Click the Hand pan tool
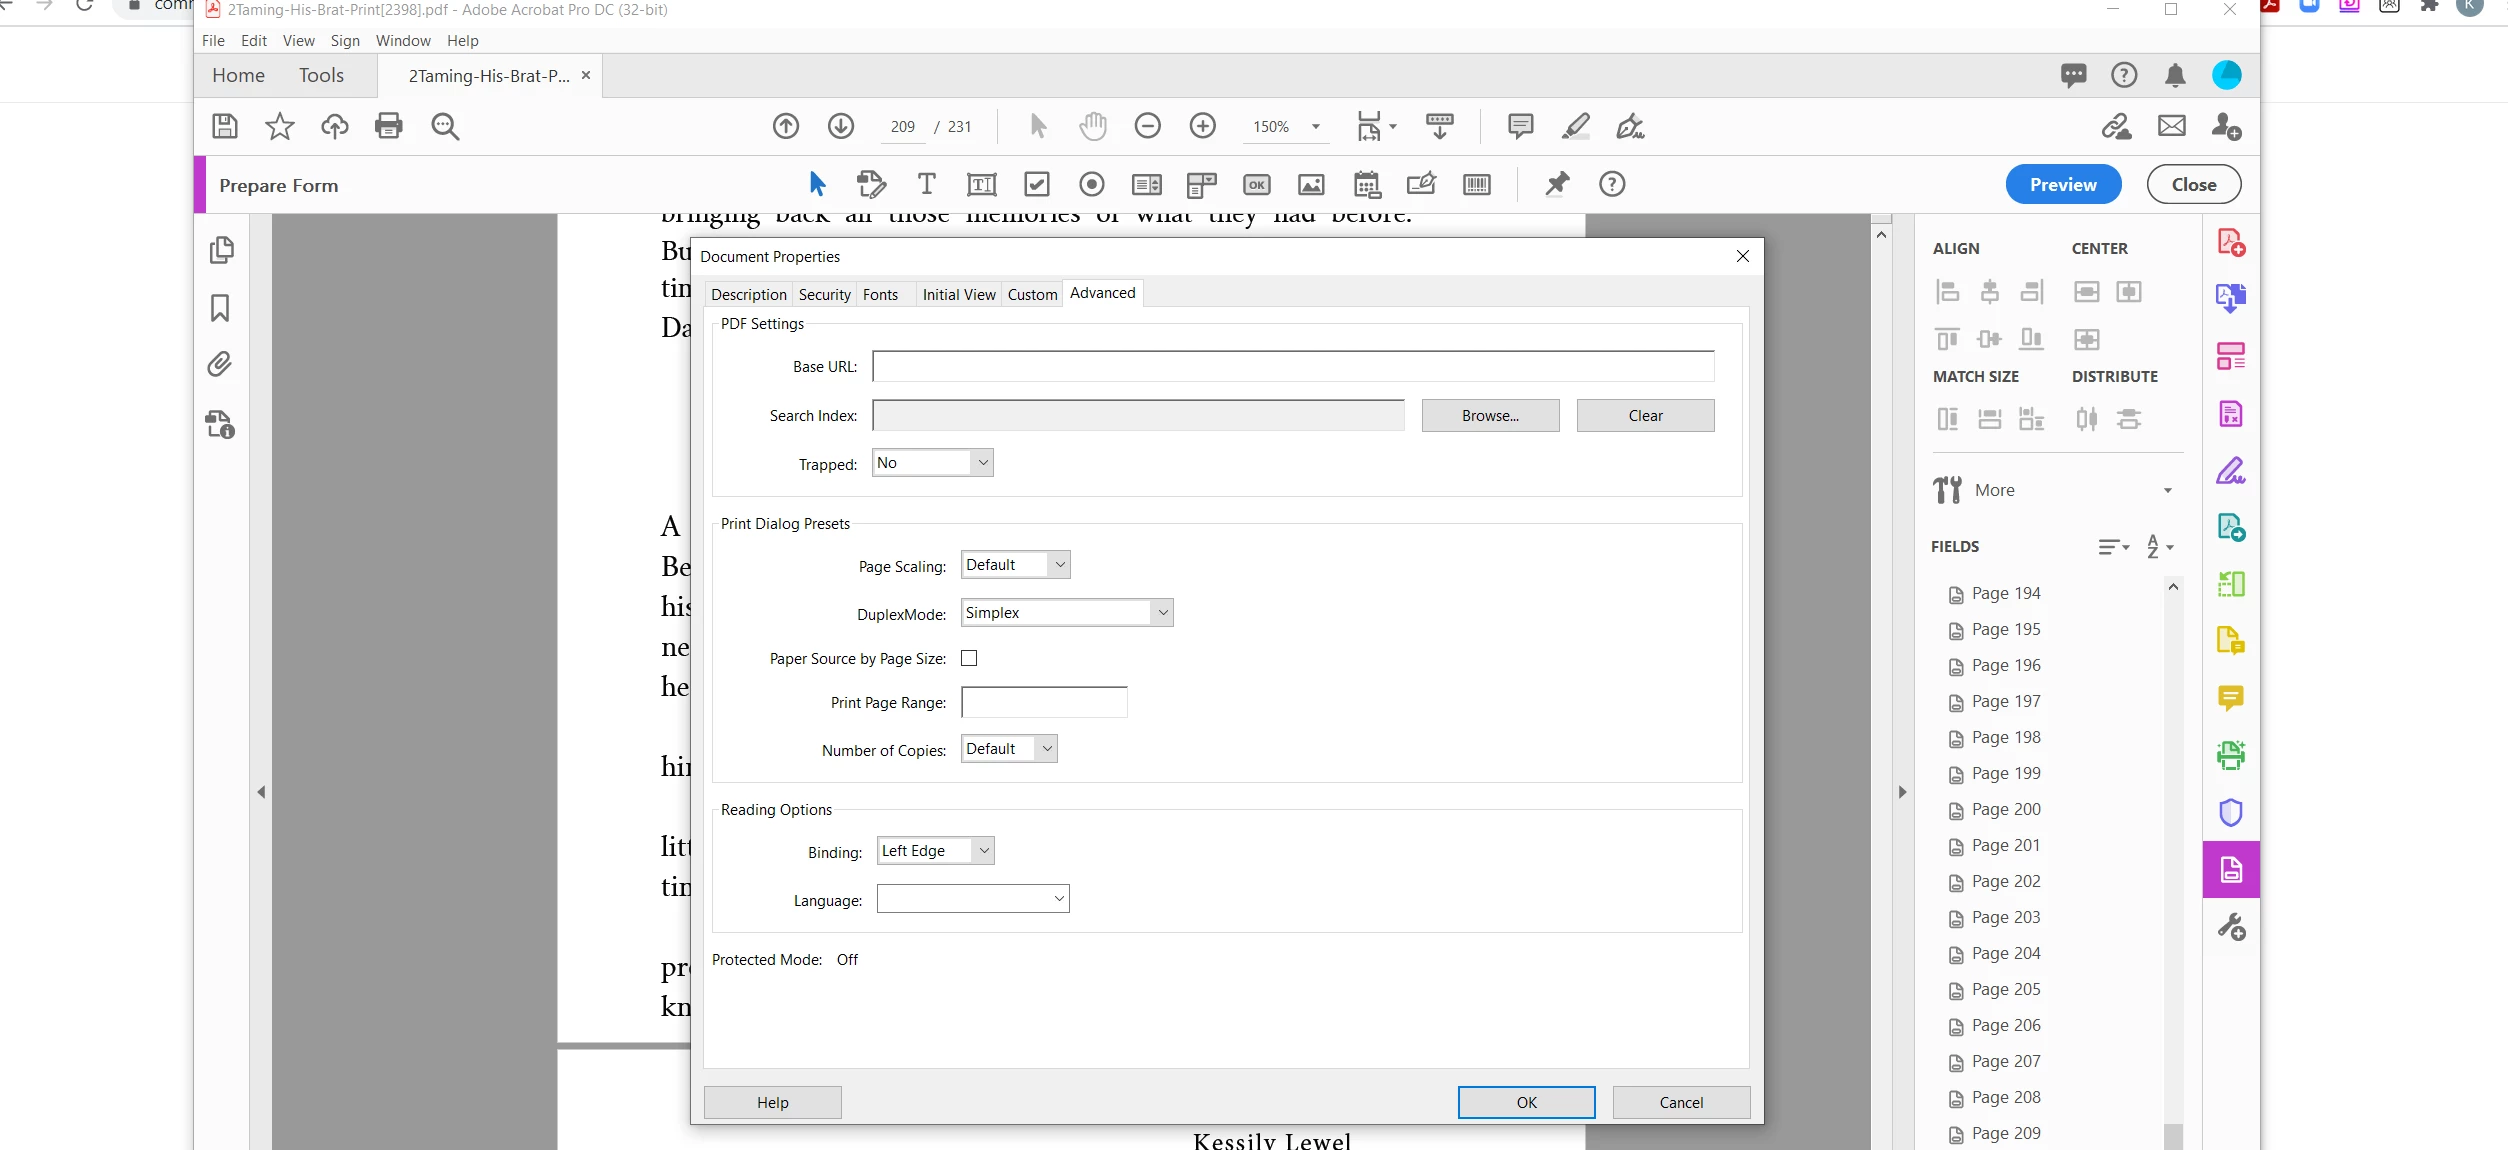Viewport: 2508px width, 1150px height. coord(1093,126)
